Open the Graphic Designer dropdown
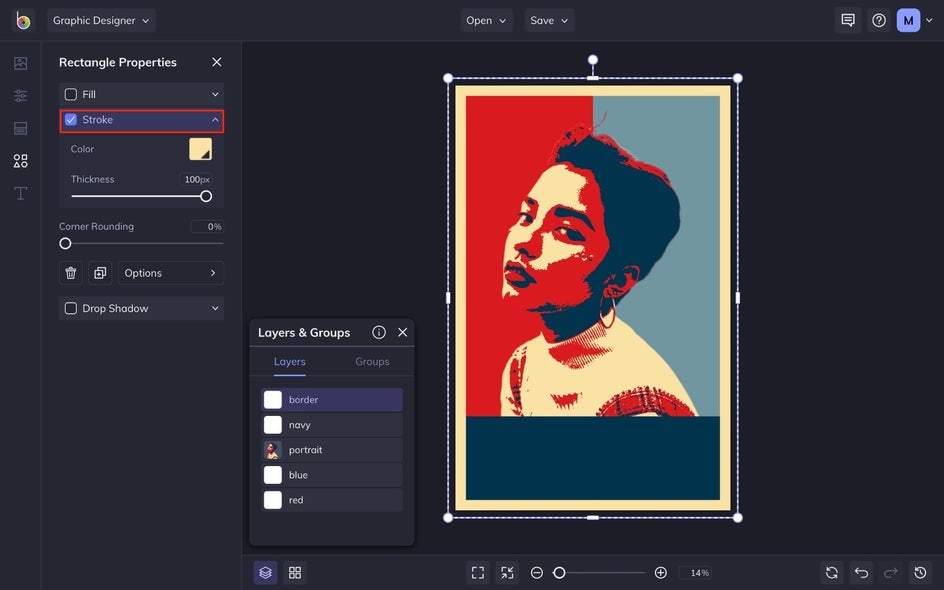The width and height of the screenshot is (944, 590). click(x=101, y=20)
